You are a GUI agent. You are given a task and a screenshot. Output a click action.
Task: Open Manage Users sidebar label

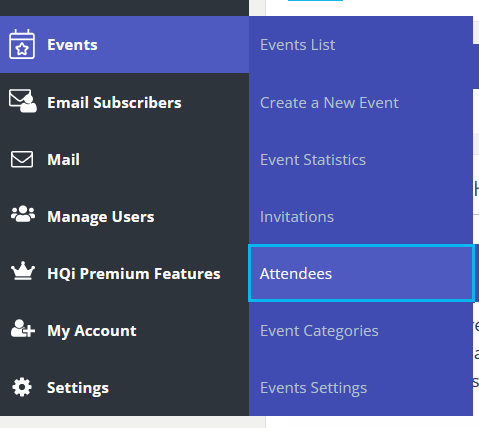pyautogui.click(x=101, y=217)
